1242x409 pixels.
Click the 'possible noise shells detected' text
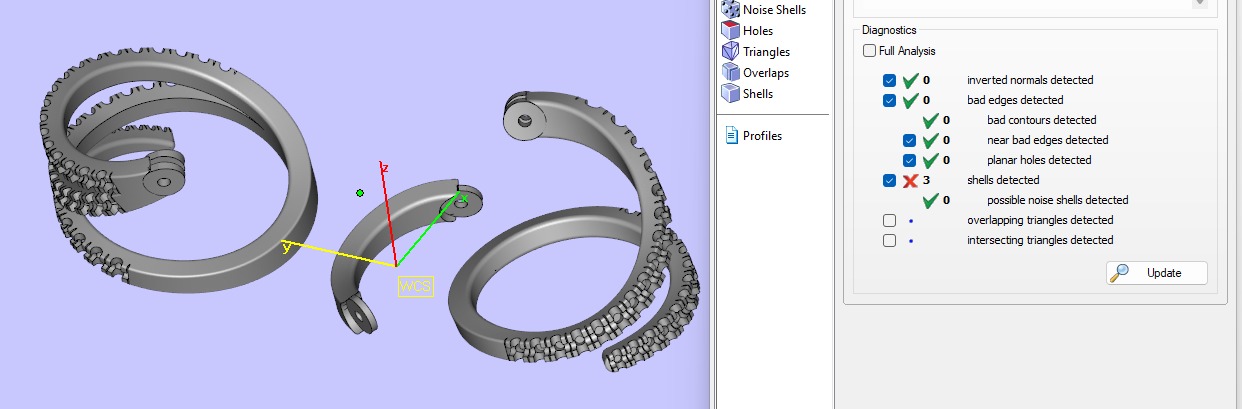[1058, 200]
